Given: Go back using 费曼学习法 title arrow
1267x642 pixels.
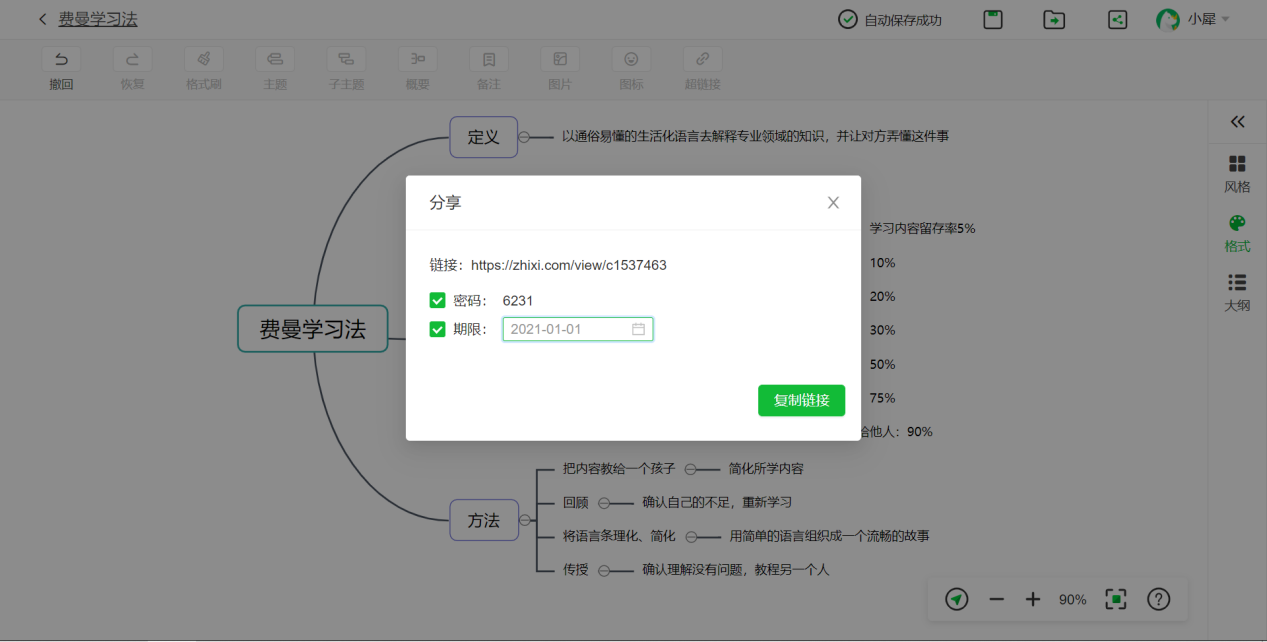Looking at the screenshot, I should click(x=42, y=18).
